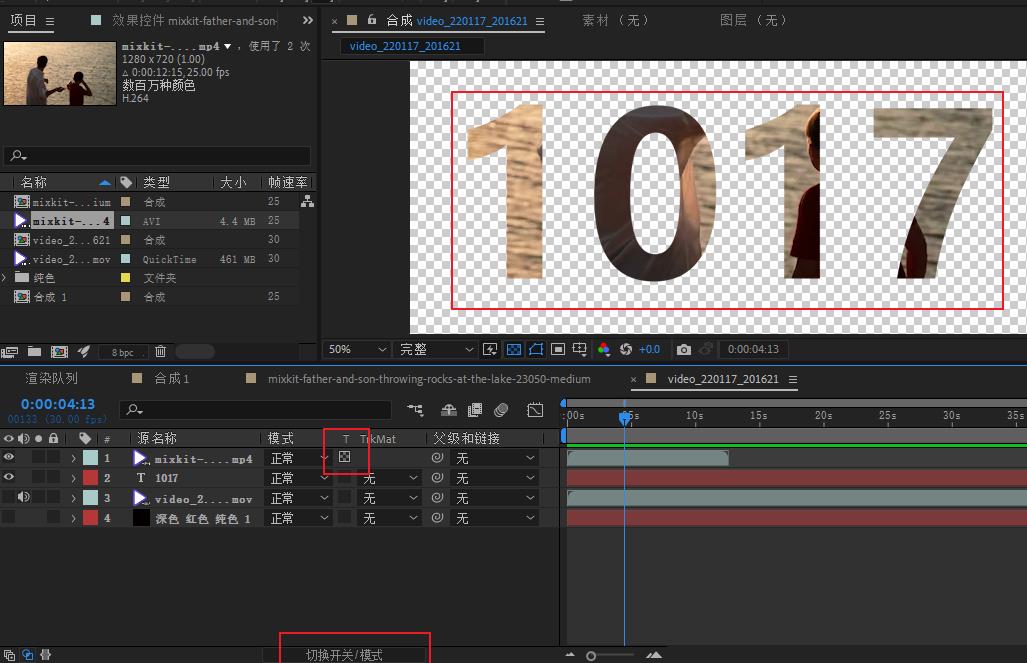The height and width of the screenshot is (663, 1027).
Task: Click parent pick whip for layer 3
Action: point(438,497)
